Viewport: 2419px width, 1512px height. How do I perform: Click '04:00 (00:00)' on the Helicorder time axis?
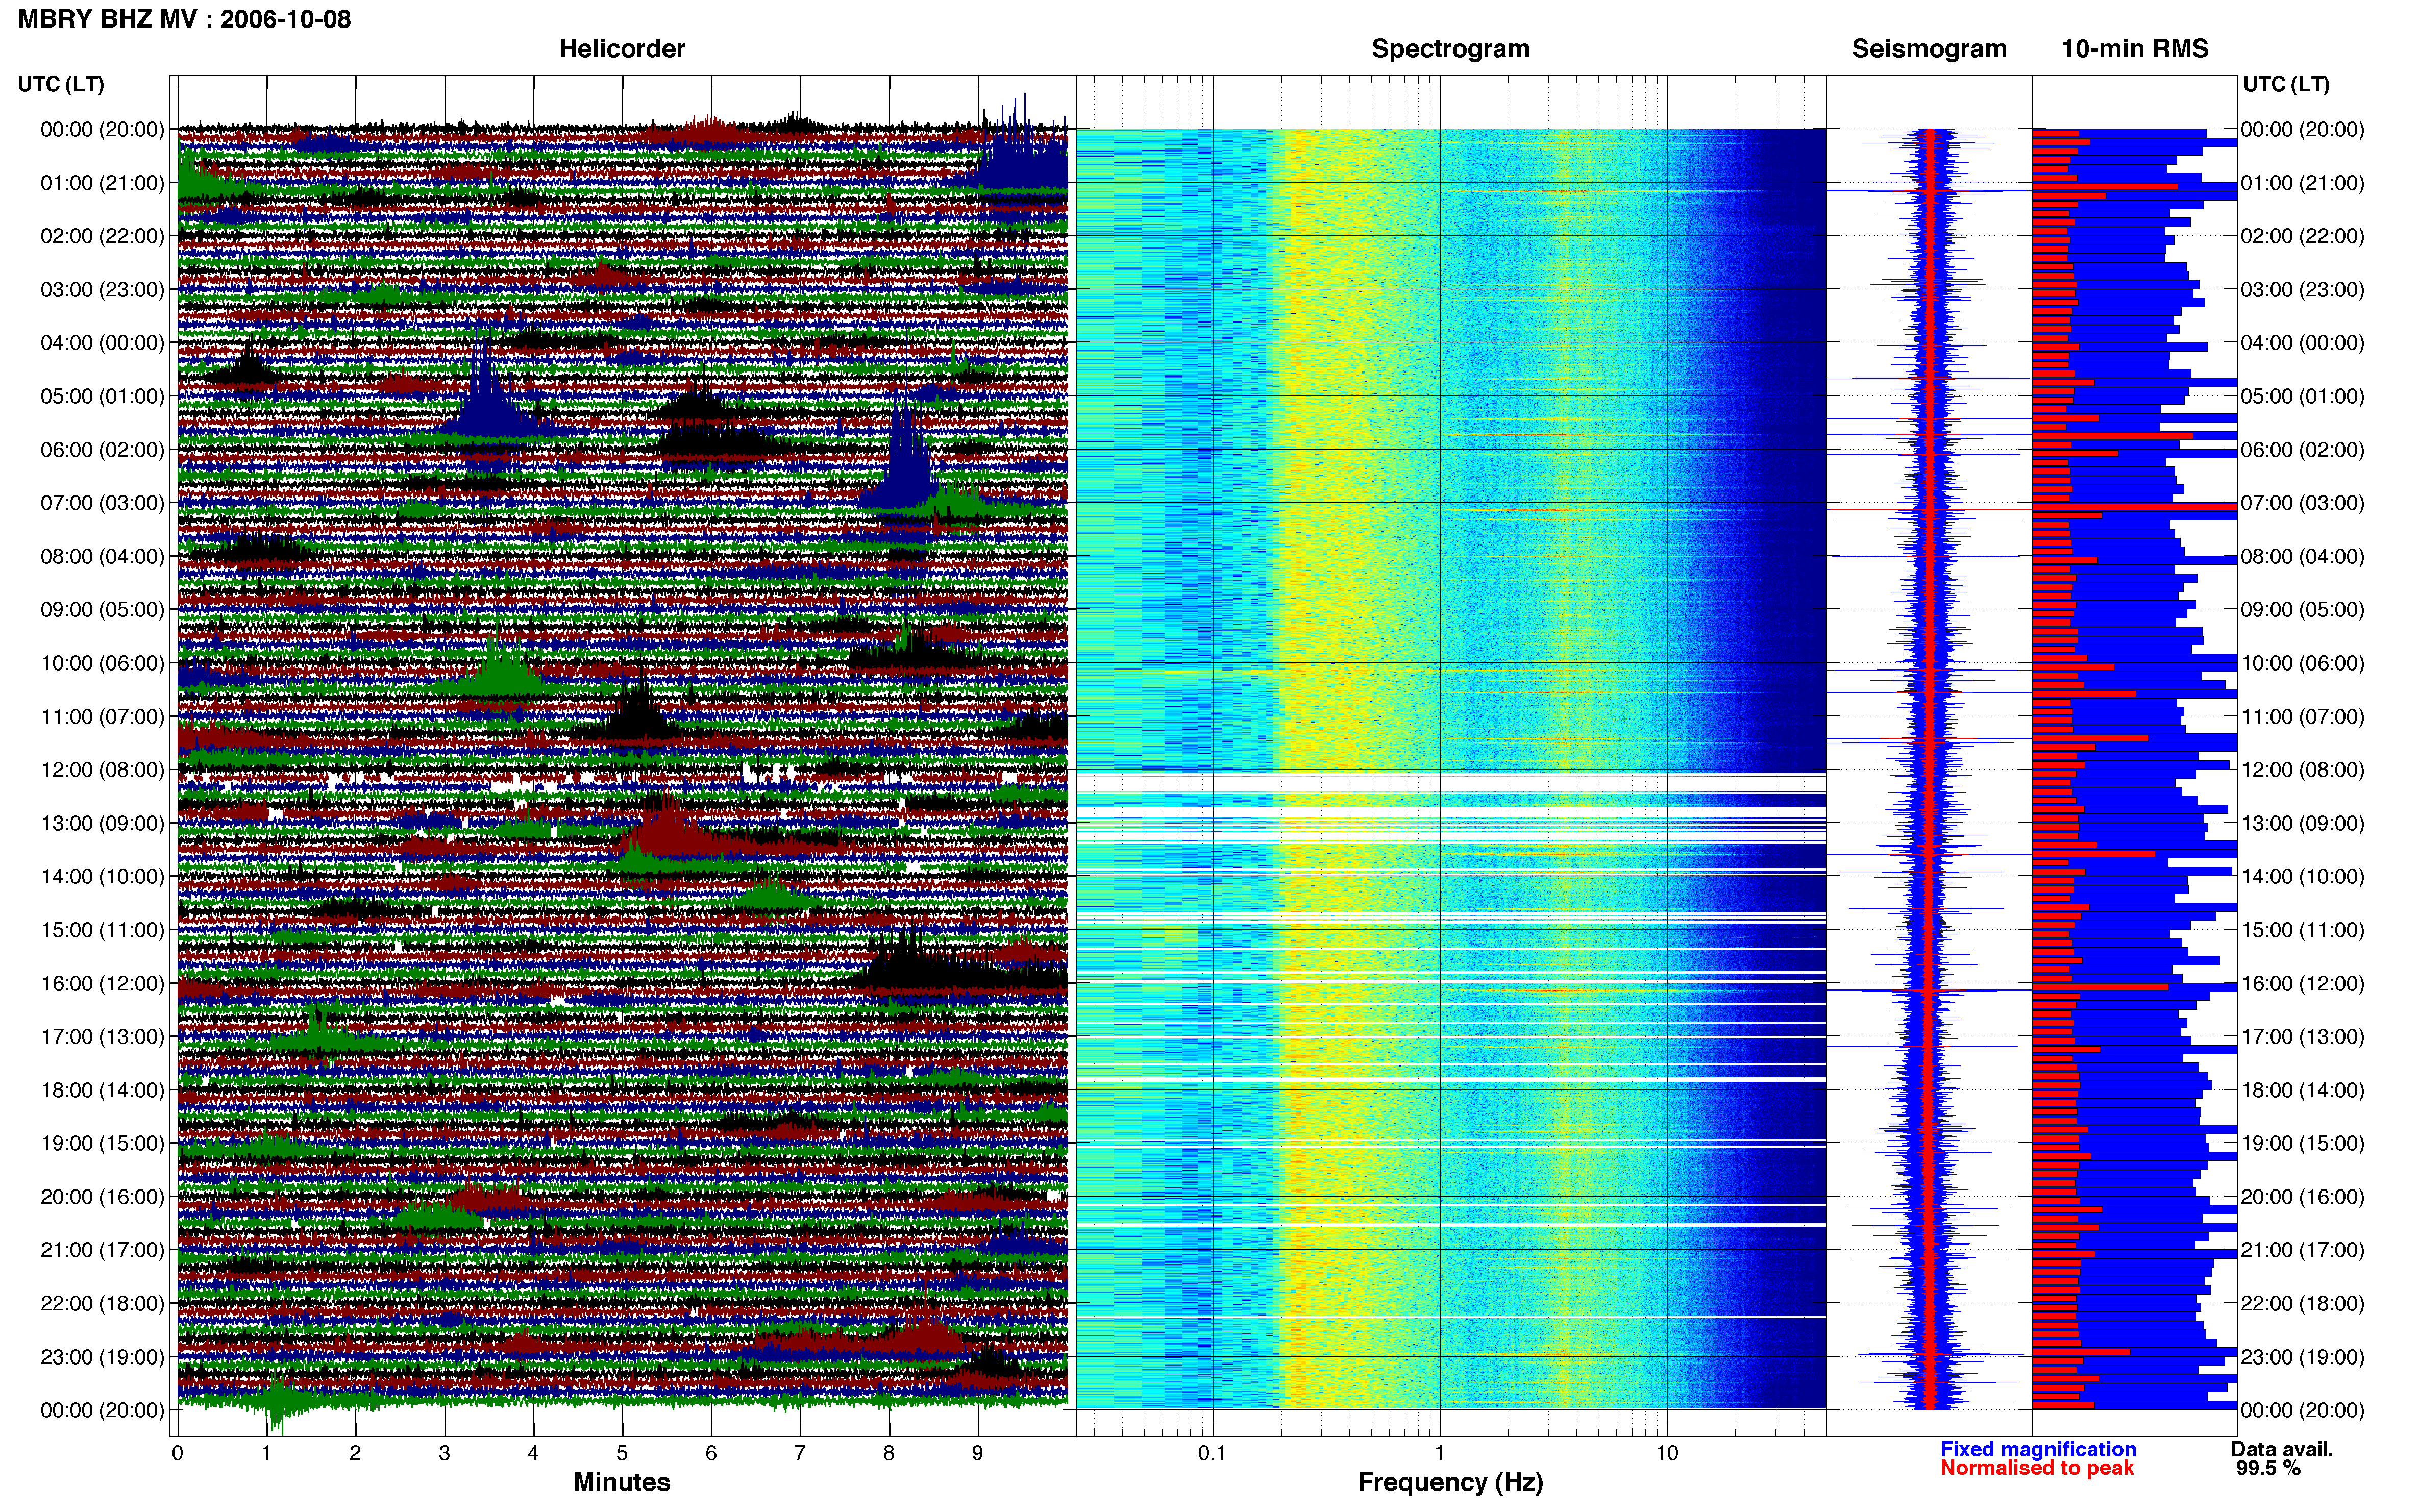tap(102, 343)
